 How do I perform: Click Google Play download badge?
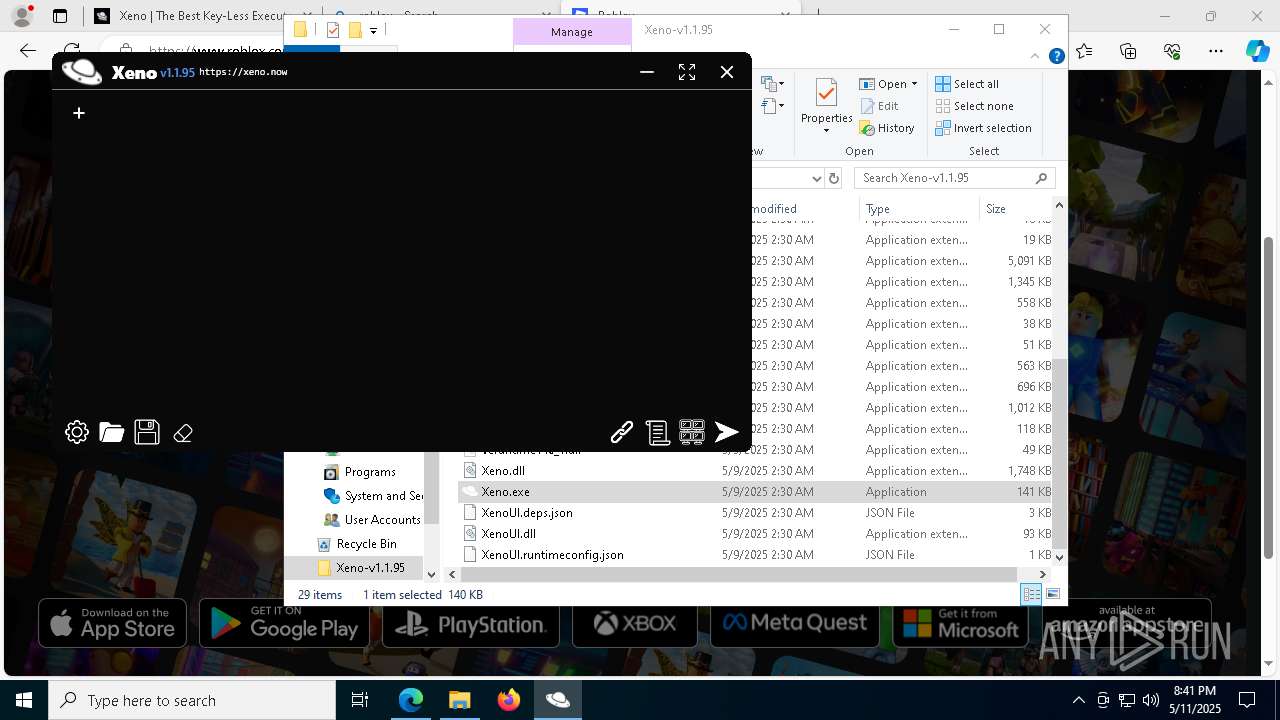[284, 623]
